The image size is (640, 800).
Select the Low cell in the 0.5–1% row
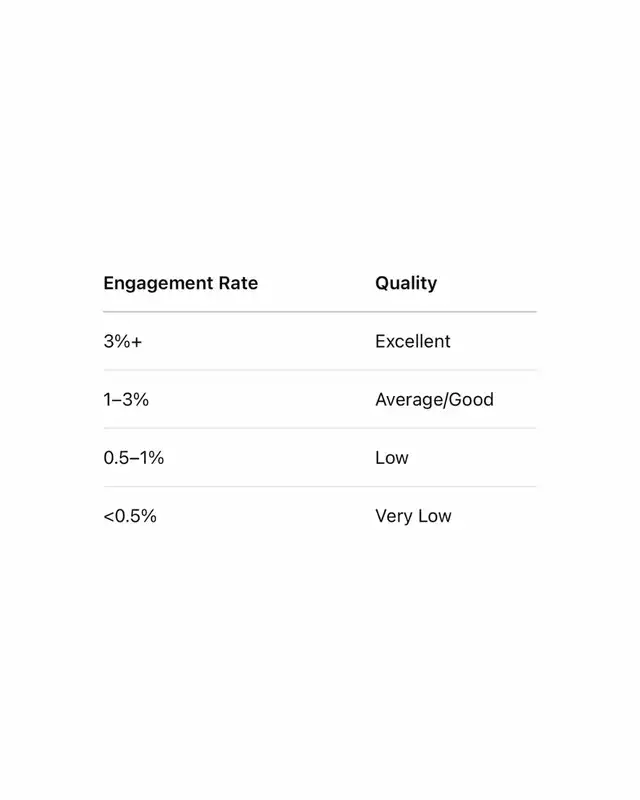pos(391,458)
